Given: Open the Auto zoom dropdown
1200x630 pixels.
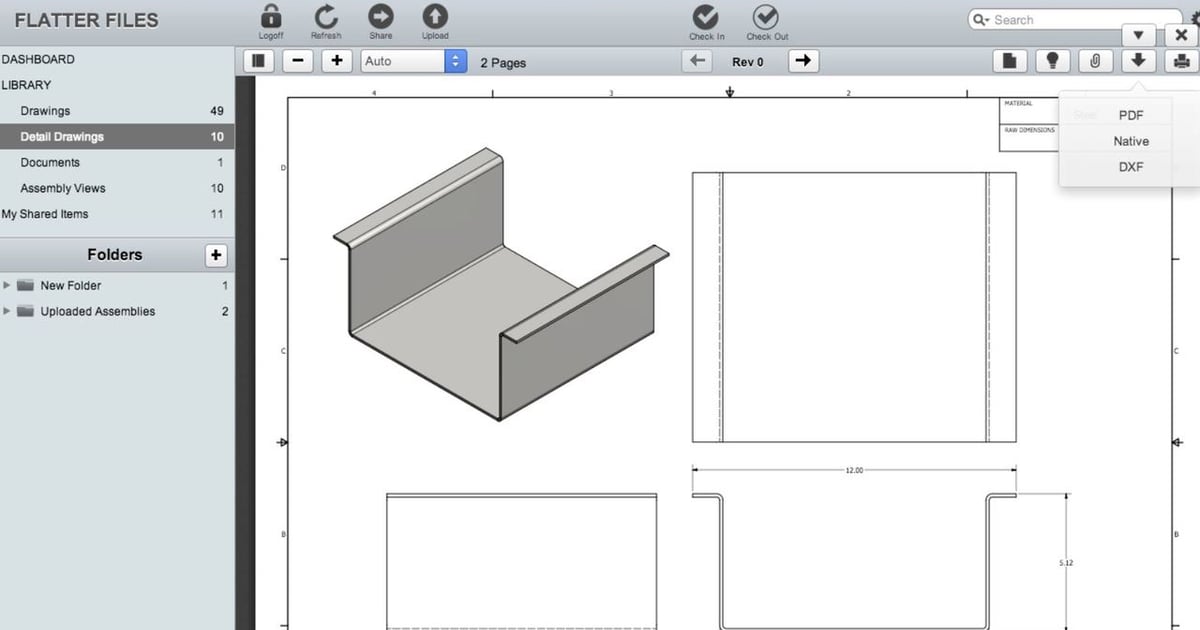Looking at the screenshot, I should pyautogui.click(x=414, y=61).
